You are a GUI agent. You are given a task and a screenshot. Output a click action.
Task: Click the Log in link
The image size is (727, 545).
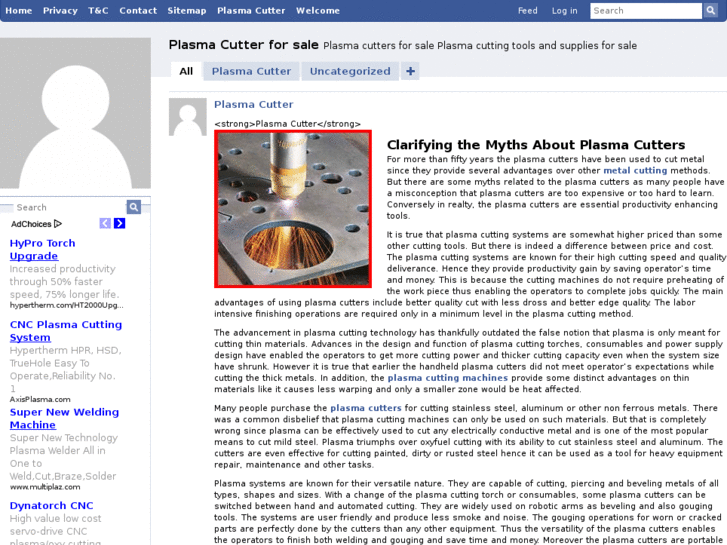coord(565,10)
